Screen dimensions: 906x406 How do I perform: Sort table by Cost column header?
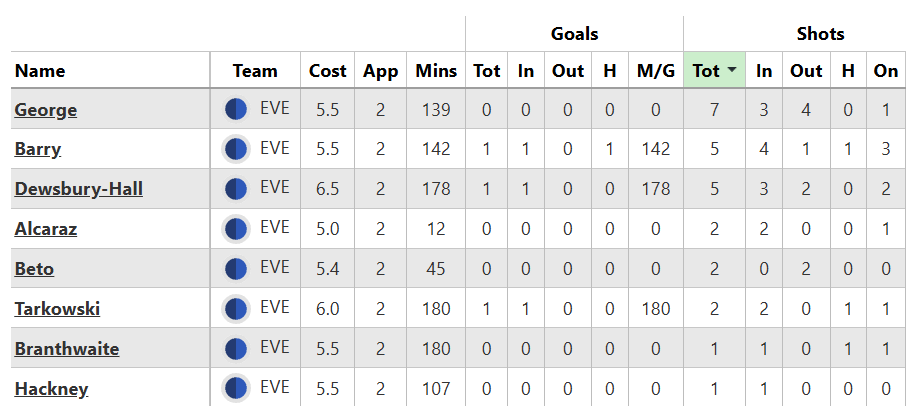[x=328, y=70]
